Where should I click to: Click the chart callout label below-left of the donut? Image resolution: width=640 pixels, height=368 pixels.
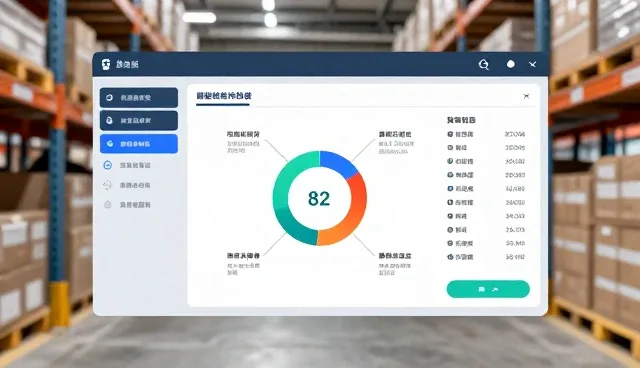pyautogui.click(x=243, y=256)
